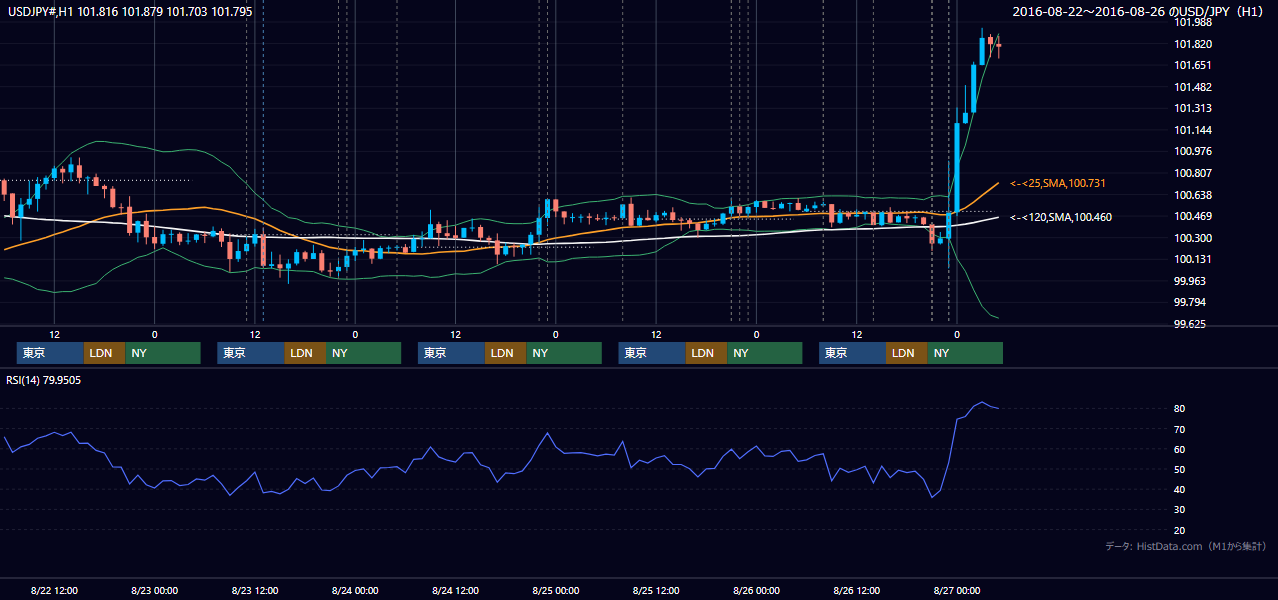
Task: Click price axis value 101.988
Action: [x=1193, y=23]
